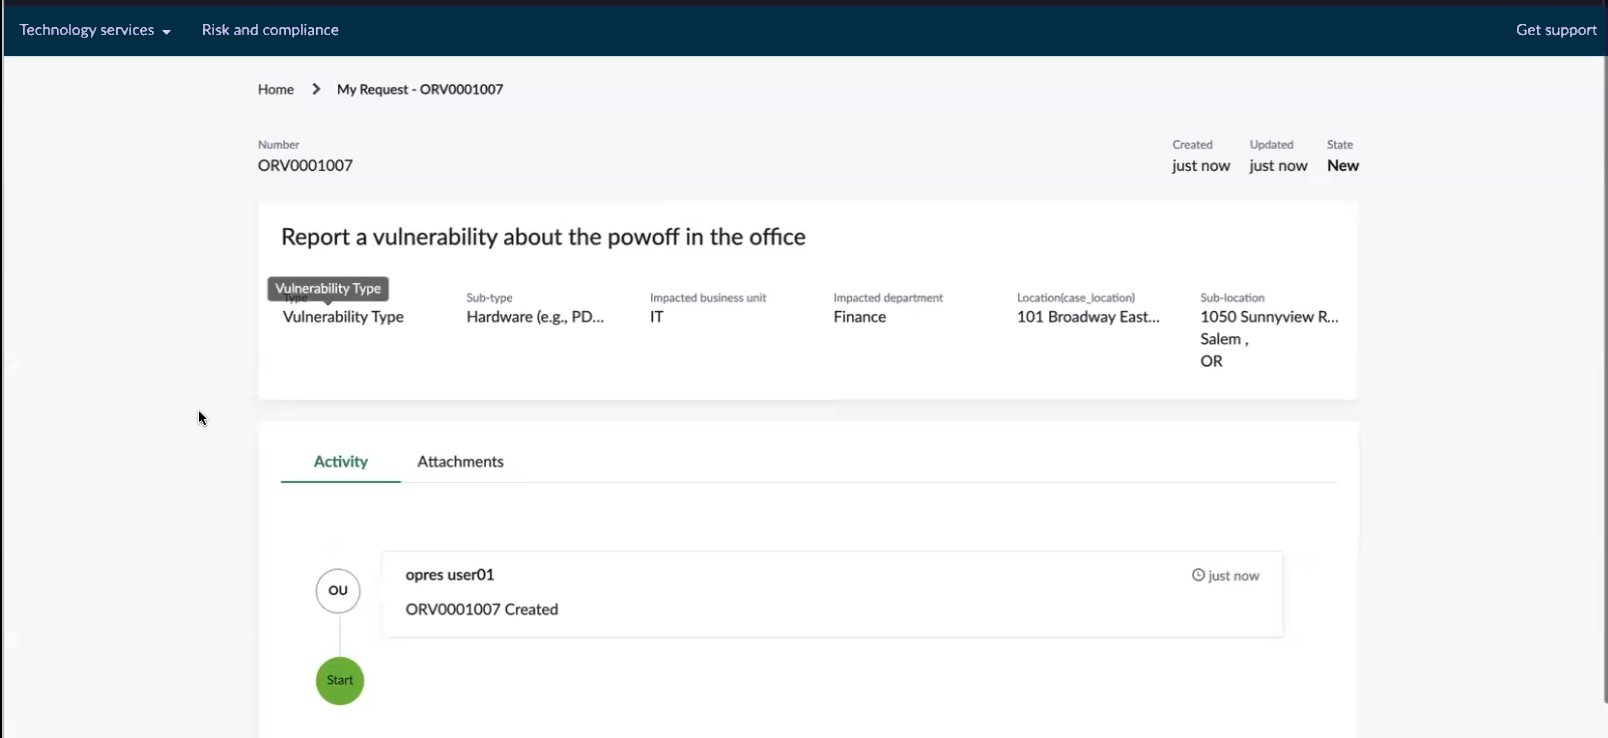This screenshot has height=738, width=1608.
Task: Click the opres user01 name in activity
Action: pyautogui.click(x=450, y=575)
